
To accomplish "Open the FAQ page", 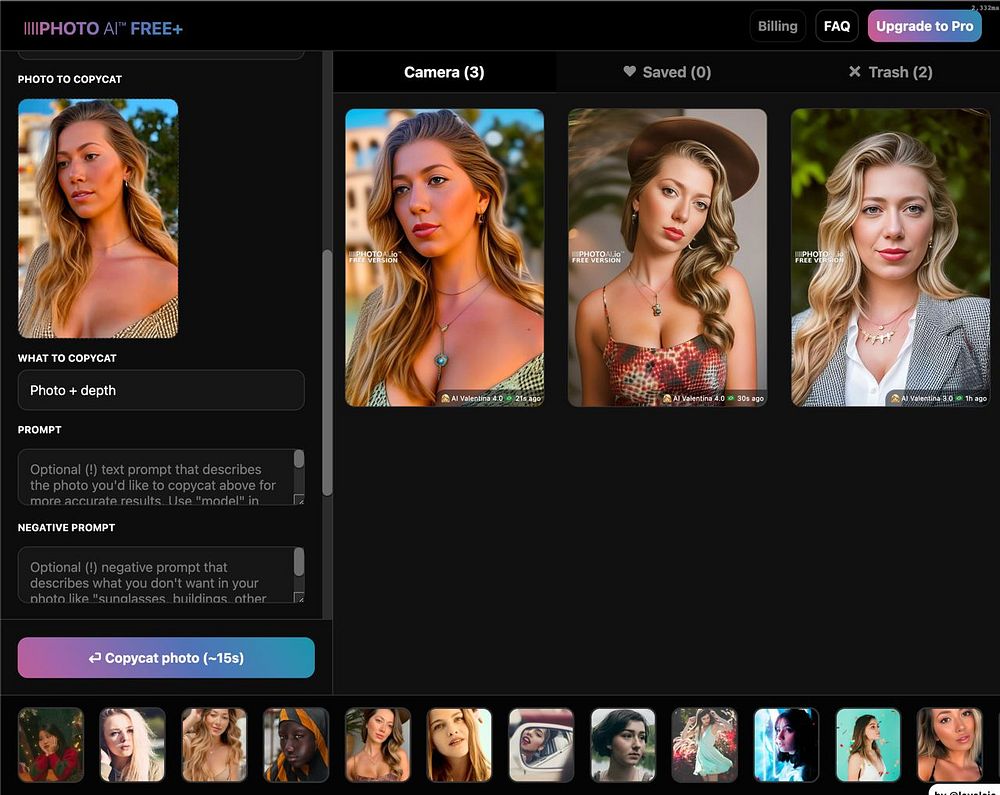I will 837,26.
